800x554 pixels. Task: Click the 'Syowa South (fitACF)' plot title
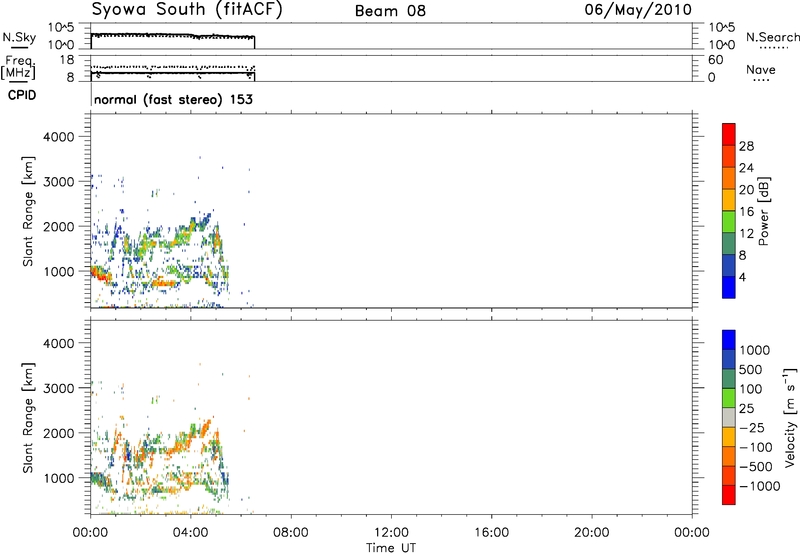pos(187,10)
